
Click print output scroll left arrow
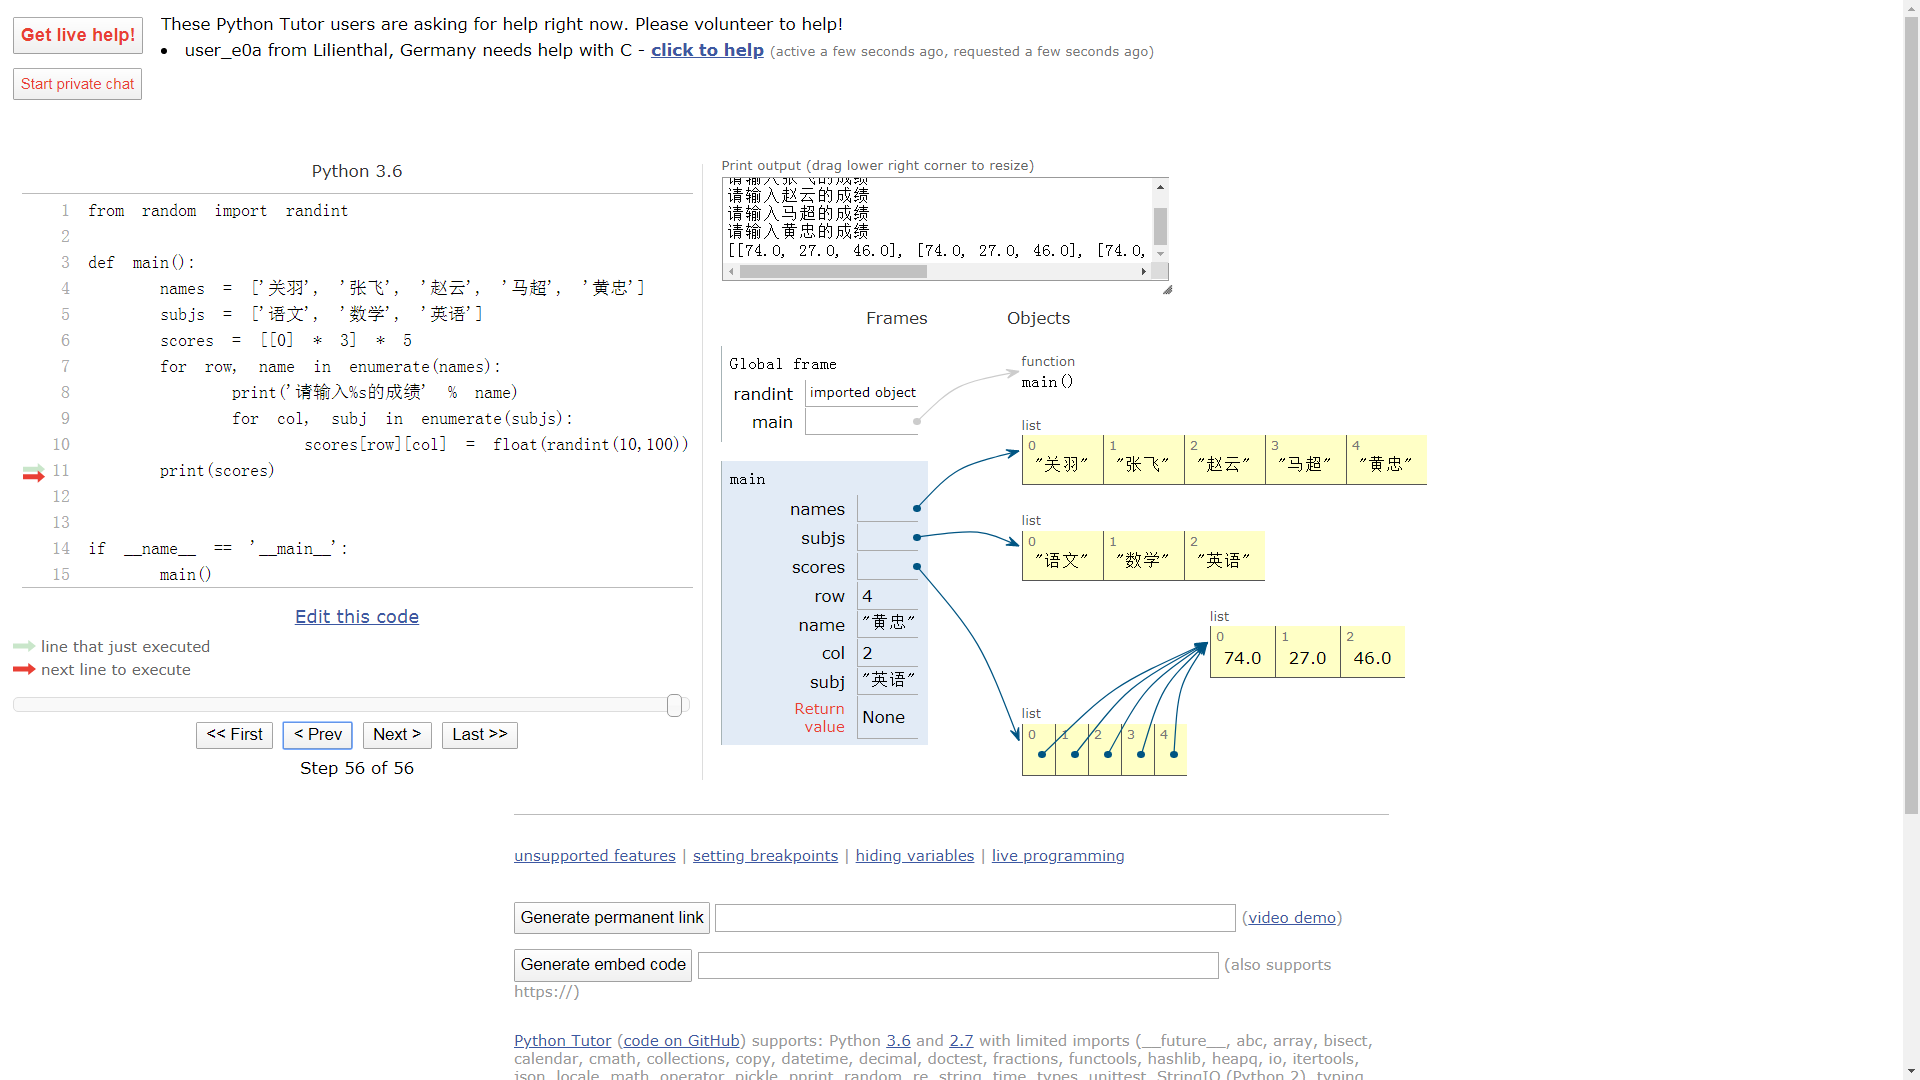click(x=732, y=272)
